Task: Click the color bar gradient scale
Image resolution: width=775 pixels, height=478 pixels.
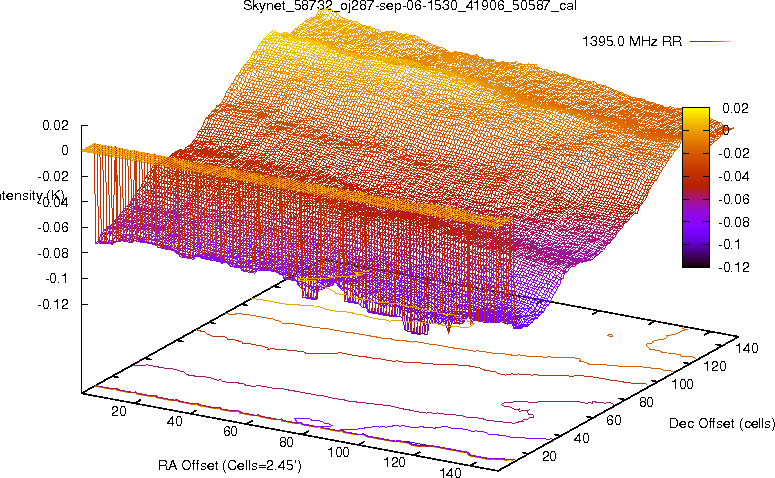Action: tap(696, 187)
